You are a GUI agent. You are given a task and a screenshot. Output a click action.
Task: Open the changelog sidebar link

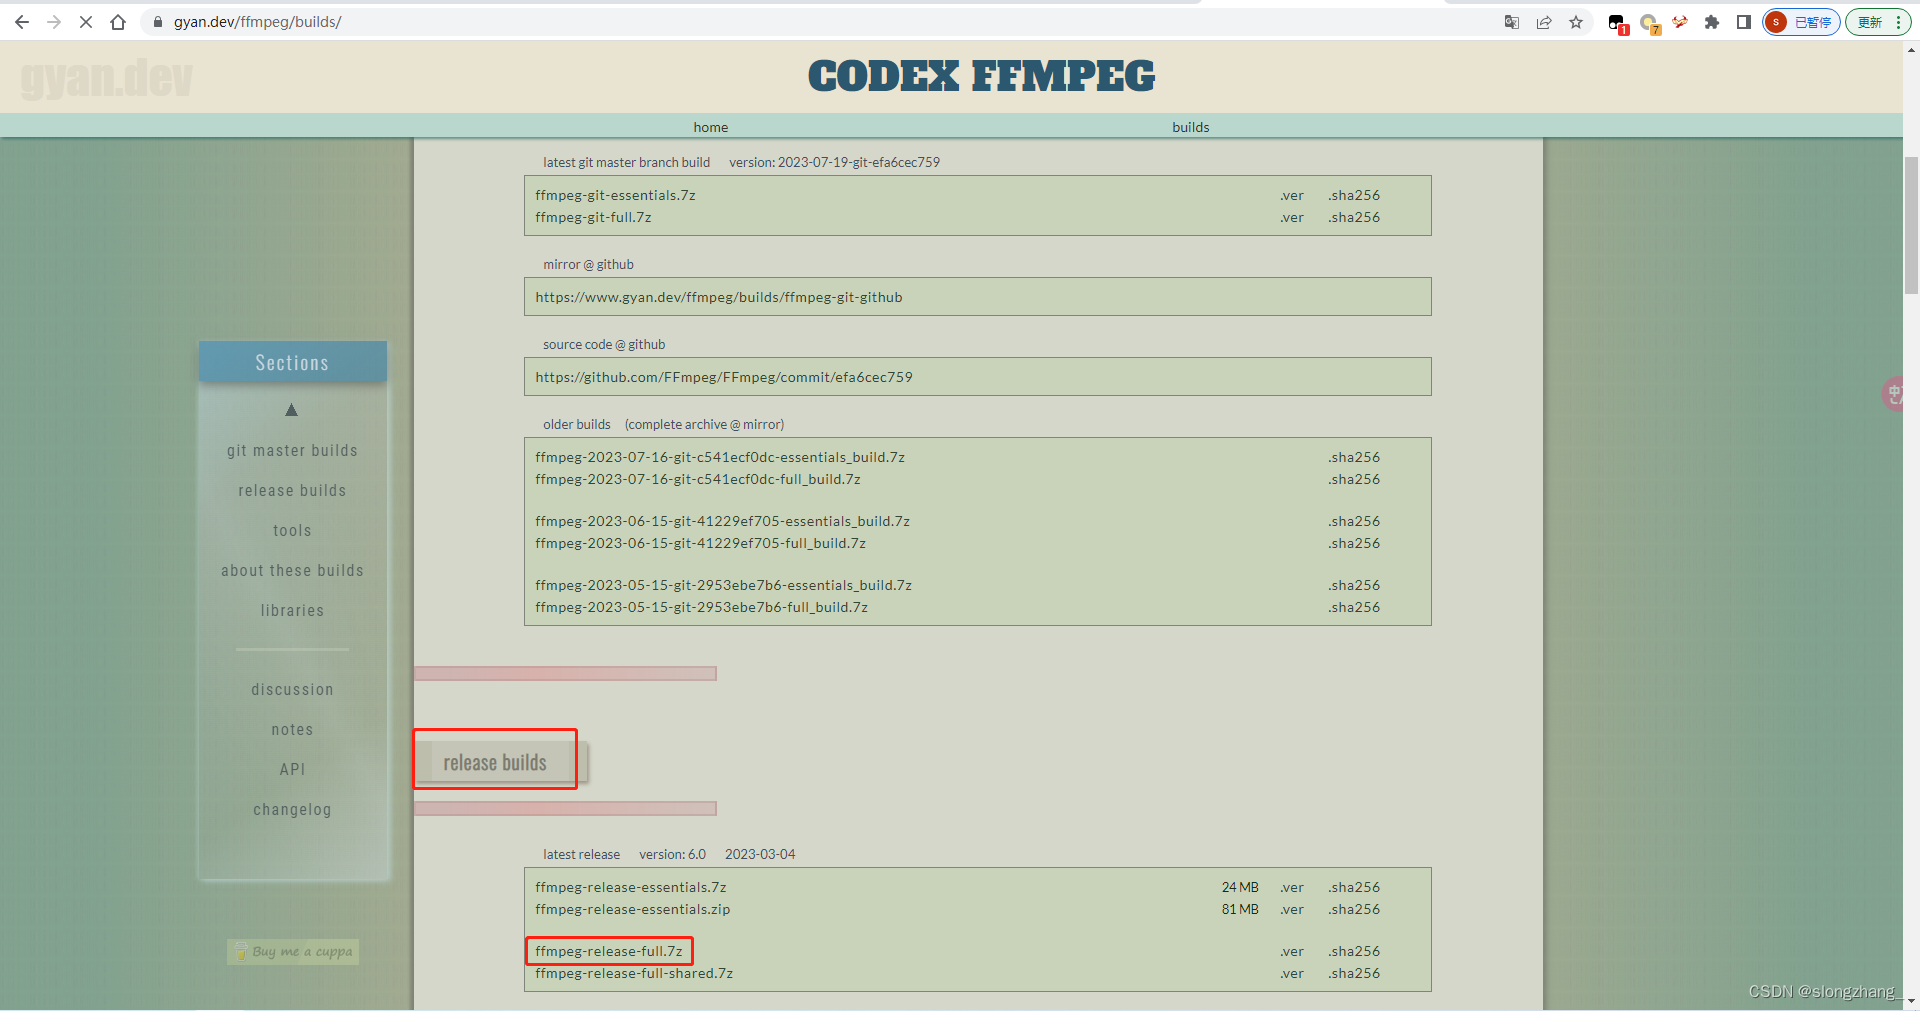[292, 810]
